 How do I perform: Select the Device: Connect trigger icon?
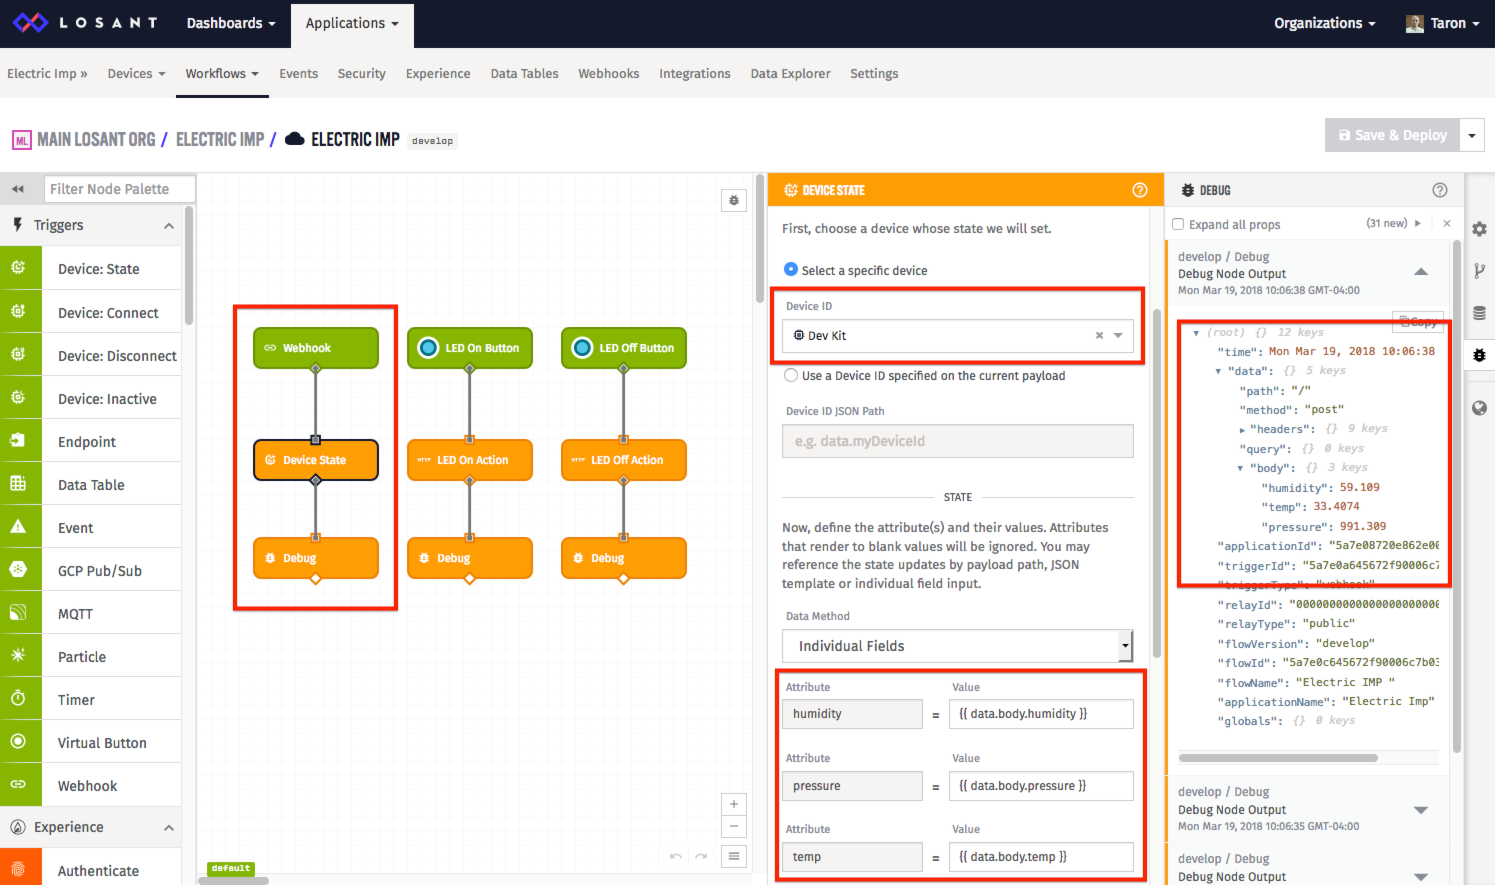click(x=19, y=312)
